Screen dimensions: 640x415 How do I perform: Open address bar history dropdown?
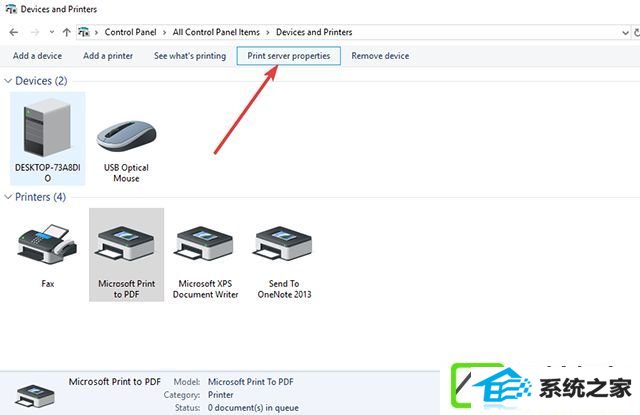[x=625, y=33]
